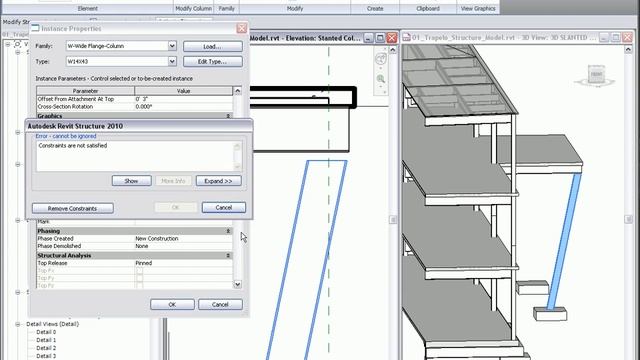Collapse the Detail Views (Detail) tree node
Viewport: 640px width, 360px height.
[18, 324]
